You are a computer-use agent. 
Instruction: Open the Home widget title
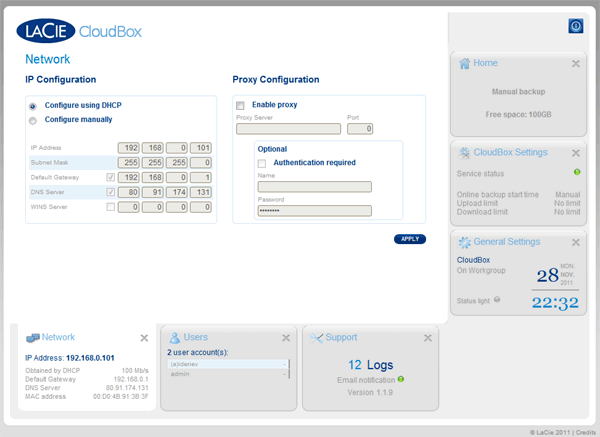point(485,63)
